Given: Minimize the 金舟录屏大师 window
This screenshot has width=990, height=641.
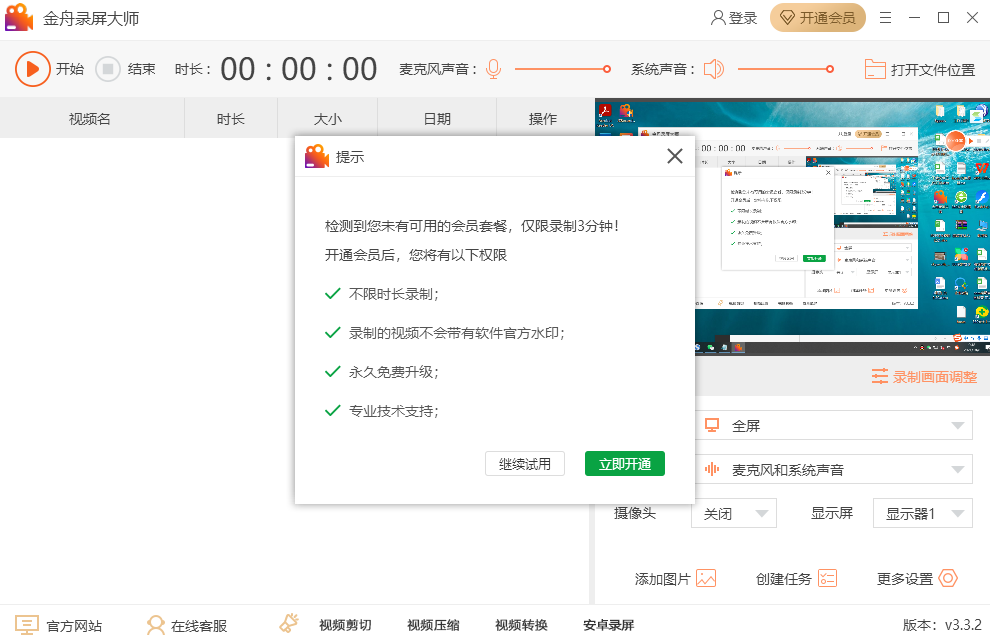Looking at the screenshot, I should click(x=914, y=18).
